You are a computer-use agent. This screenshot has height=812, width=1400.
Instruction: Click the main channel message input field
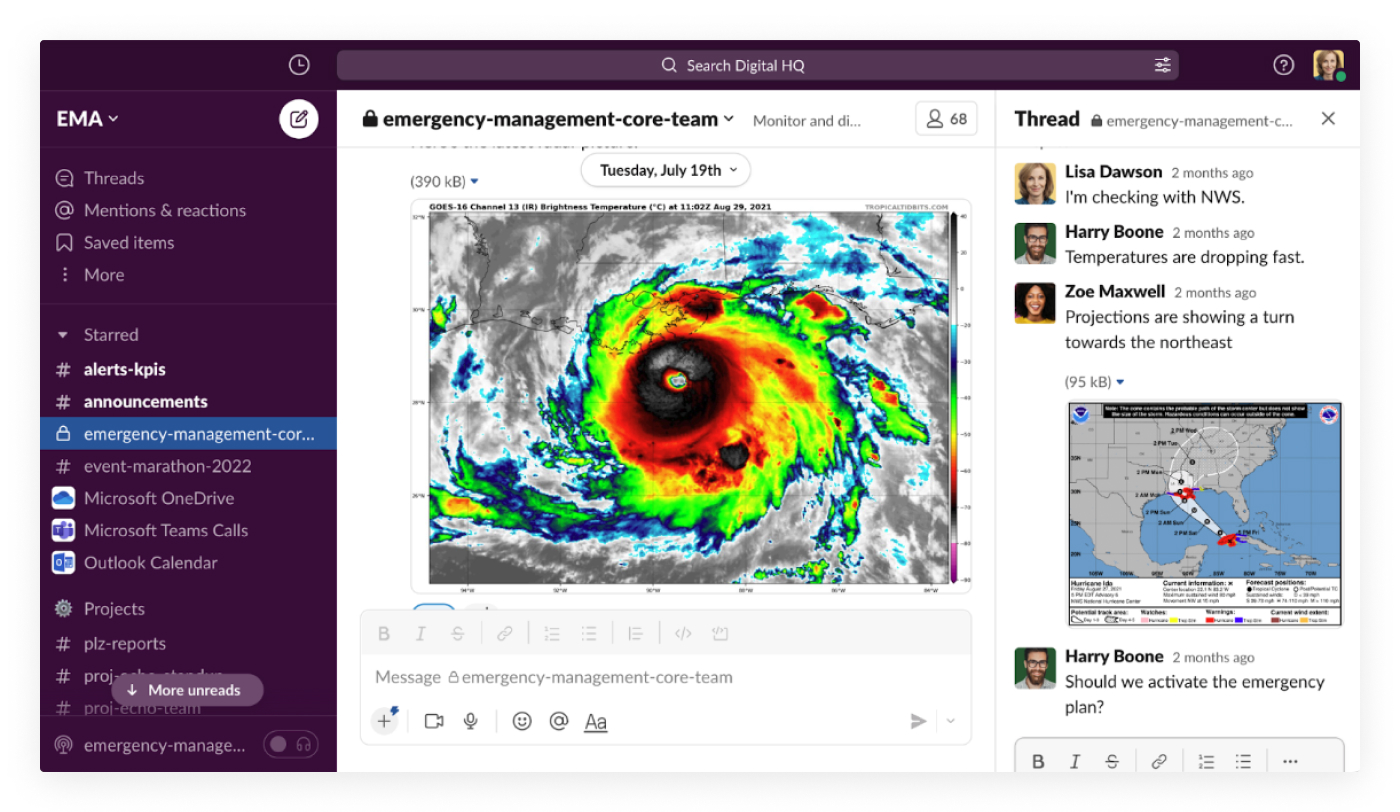point(665,677)
